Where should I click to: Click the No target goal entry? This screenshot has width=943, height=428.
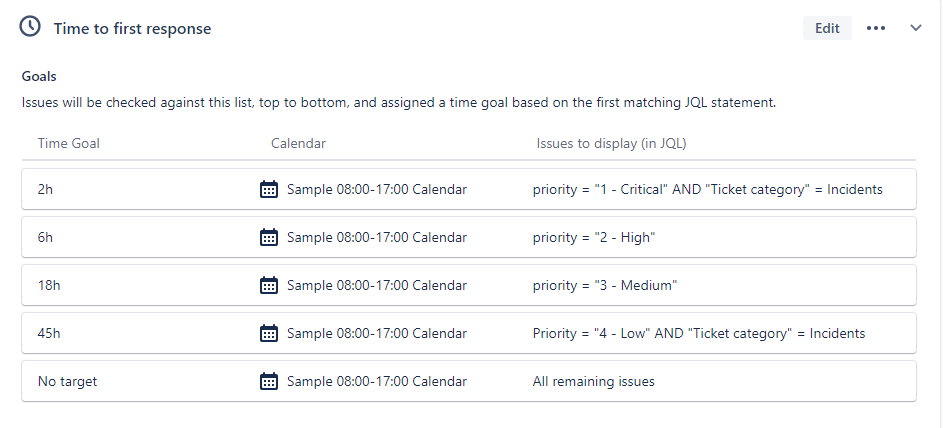[x=67, y=382]
